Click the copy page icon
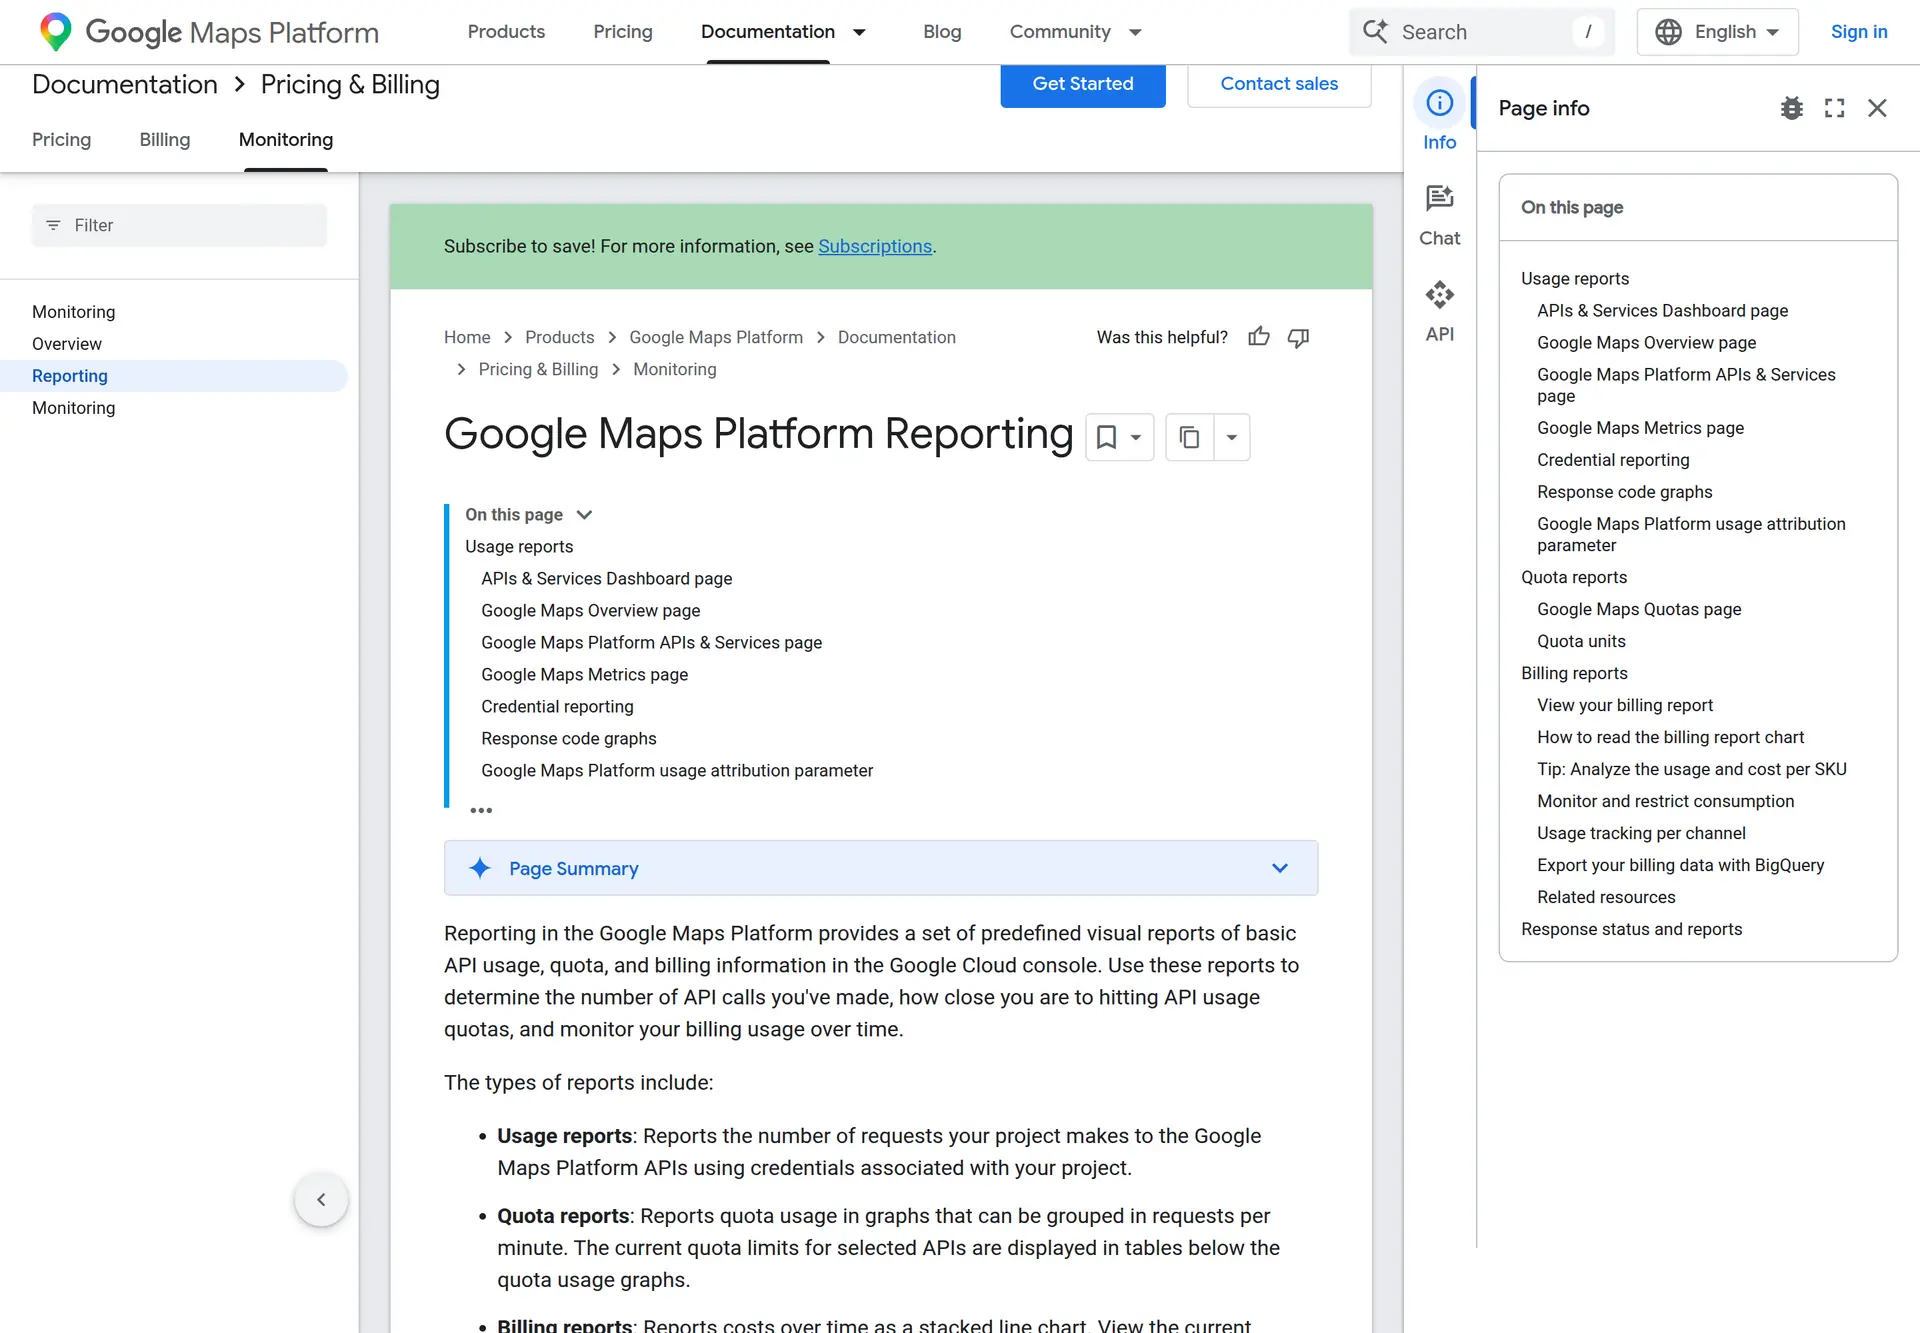The width and height of the screenshot is (1920, 1333). (1189, 437)
